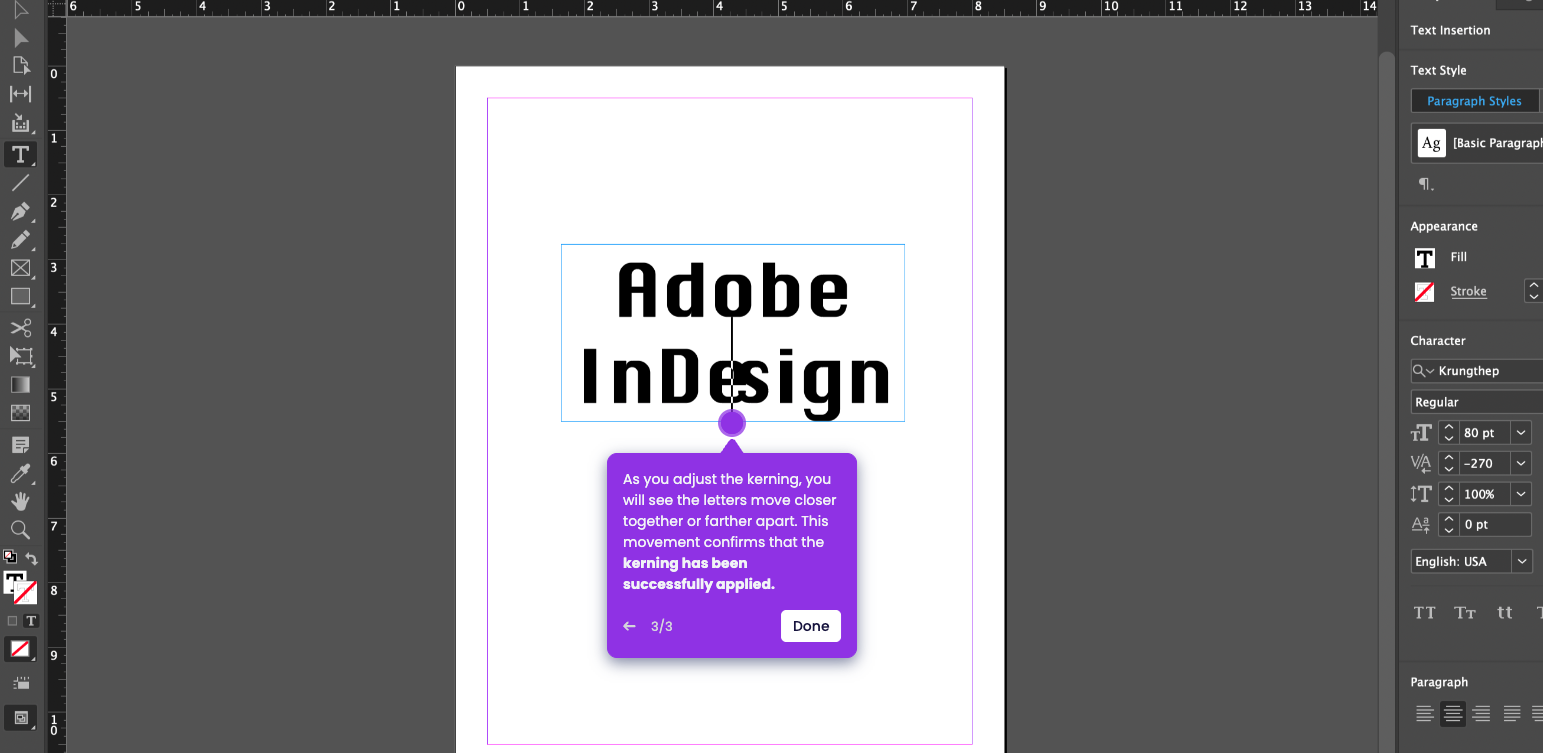This screenshot has width=1543, height=753.
Task: Open screen mode button at toolbar bottom
Action: (x=20, y=717)
